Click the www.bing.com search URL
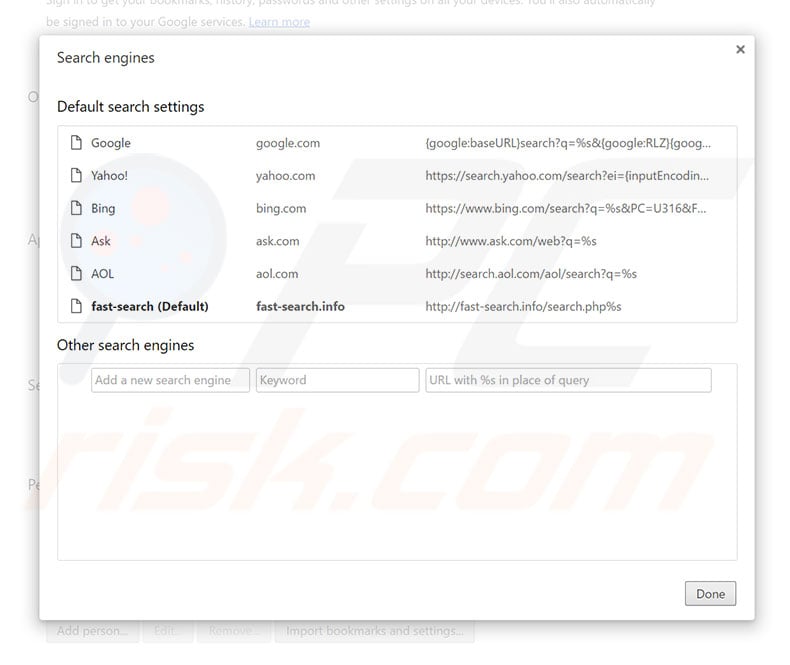The height and width of the screenshot is (665, 790). point(566,209)
